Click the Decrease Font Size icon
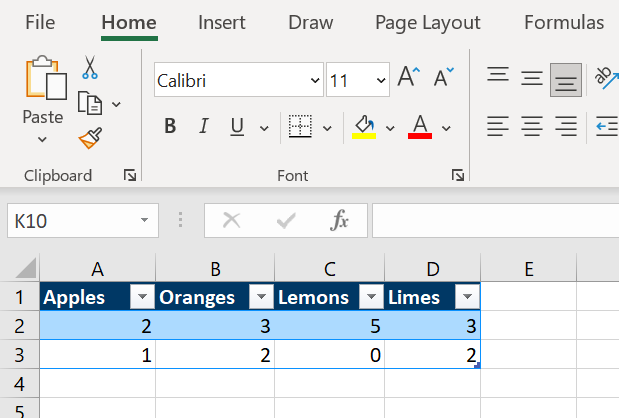619x418 pixels. 444,77
